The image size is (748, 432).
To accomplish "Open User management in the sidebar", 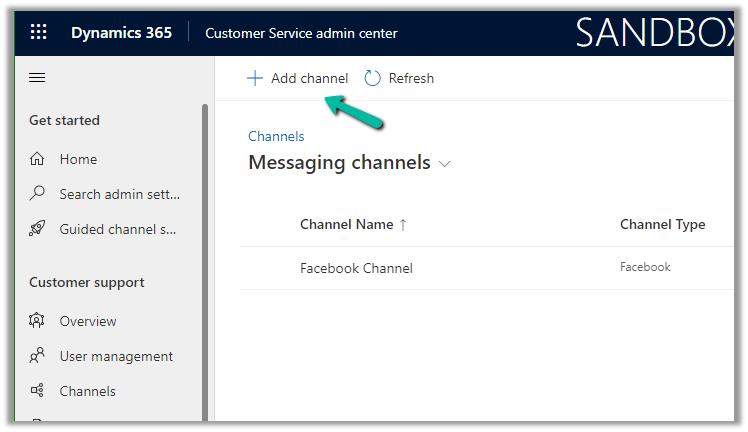I will click(115, 356).
